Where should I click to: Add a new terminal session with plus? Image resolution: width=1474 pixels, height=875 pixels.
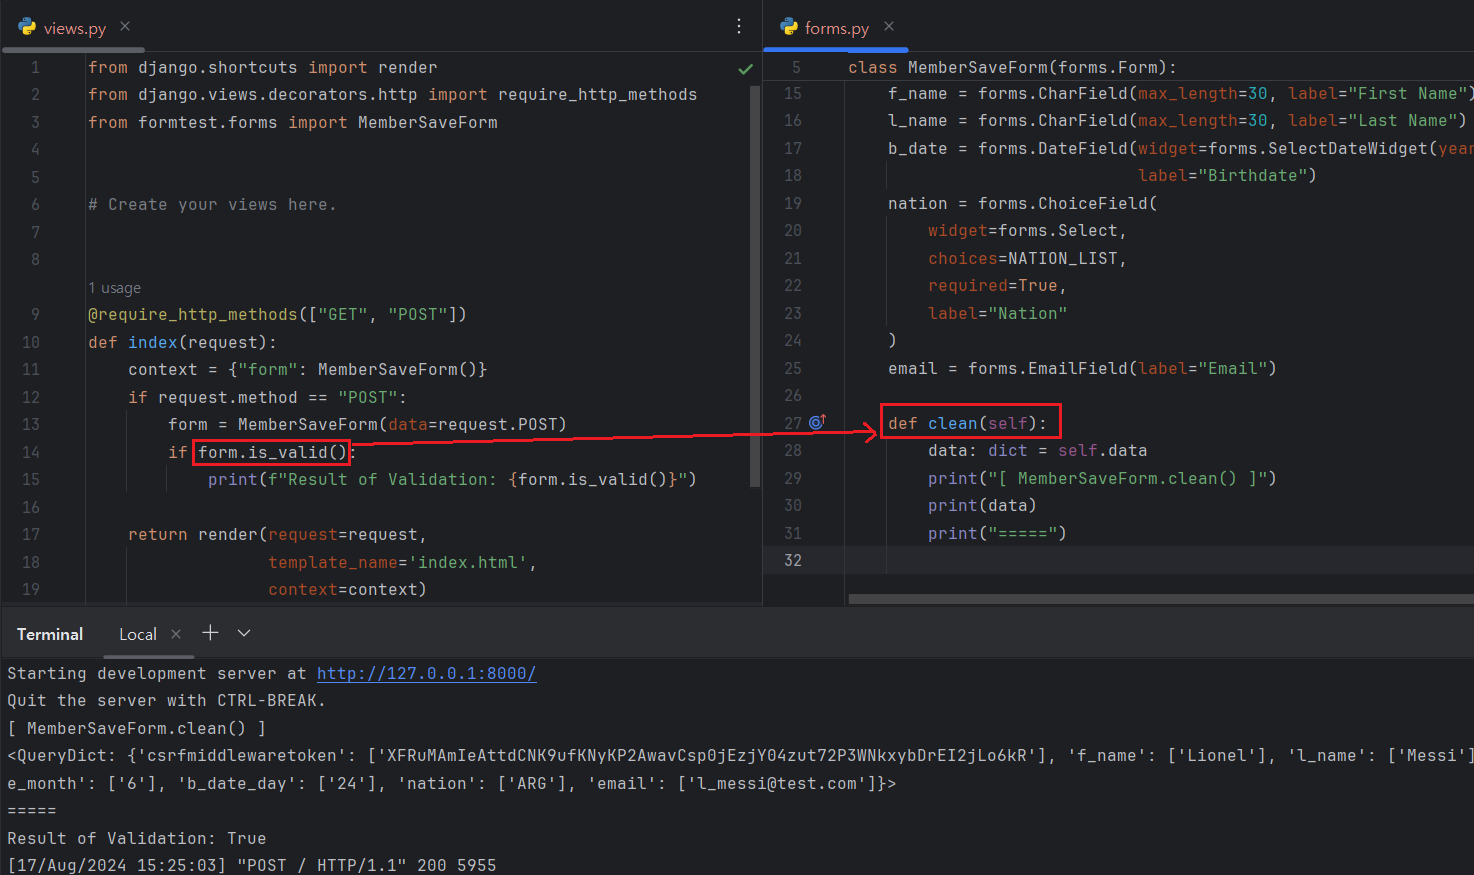[210, 633]
